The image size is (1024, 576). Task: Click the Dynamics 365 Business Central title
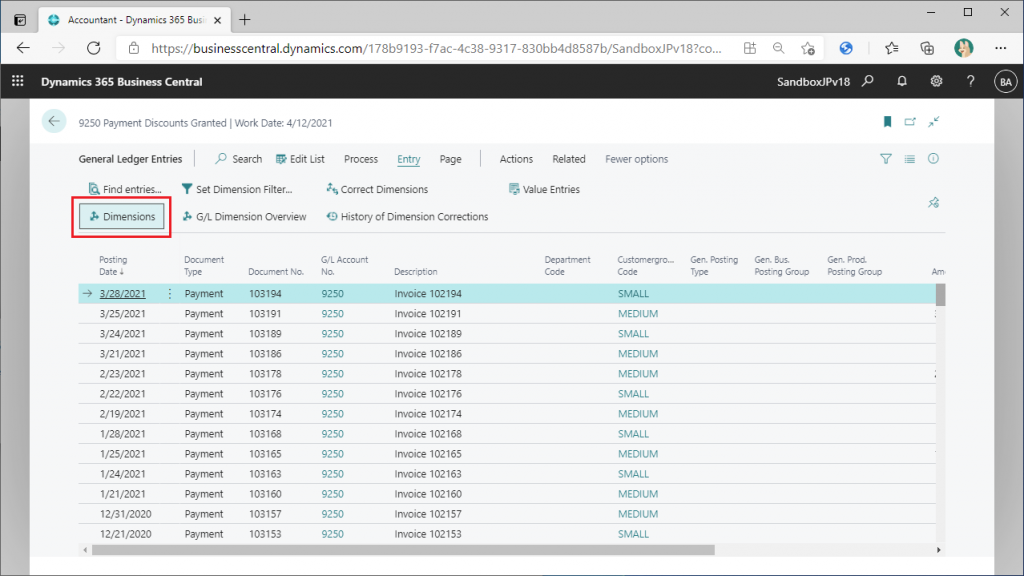[121, 82]
